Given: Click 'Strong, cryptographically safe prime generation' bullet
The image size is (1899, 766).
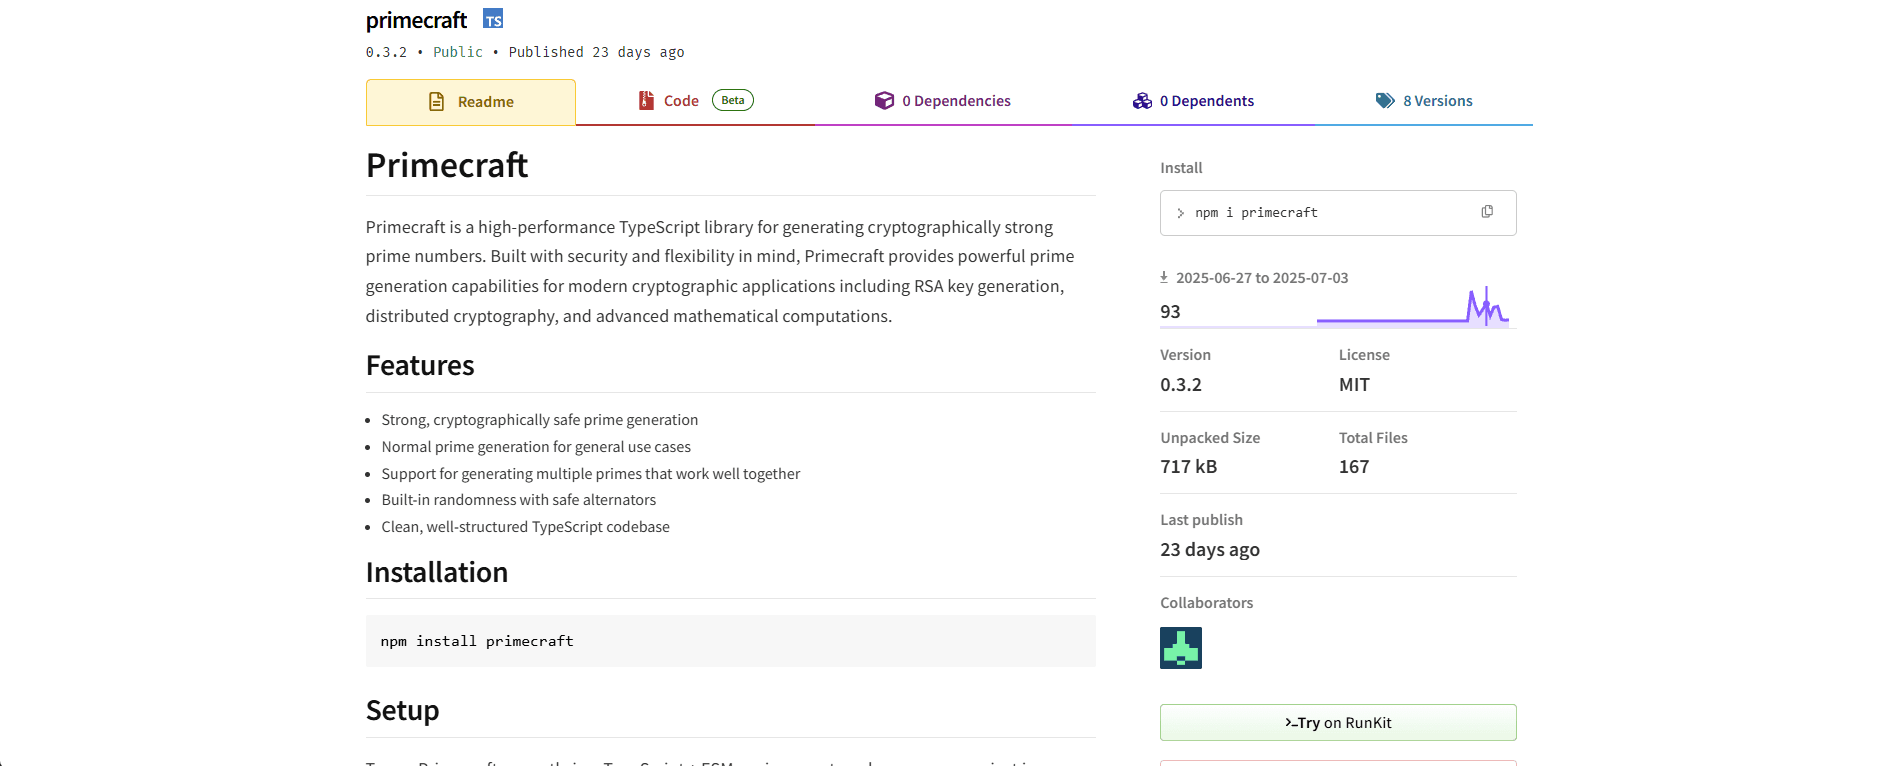Looking at the screenshot, I should pos(540,420).
